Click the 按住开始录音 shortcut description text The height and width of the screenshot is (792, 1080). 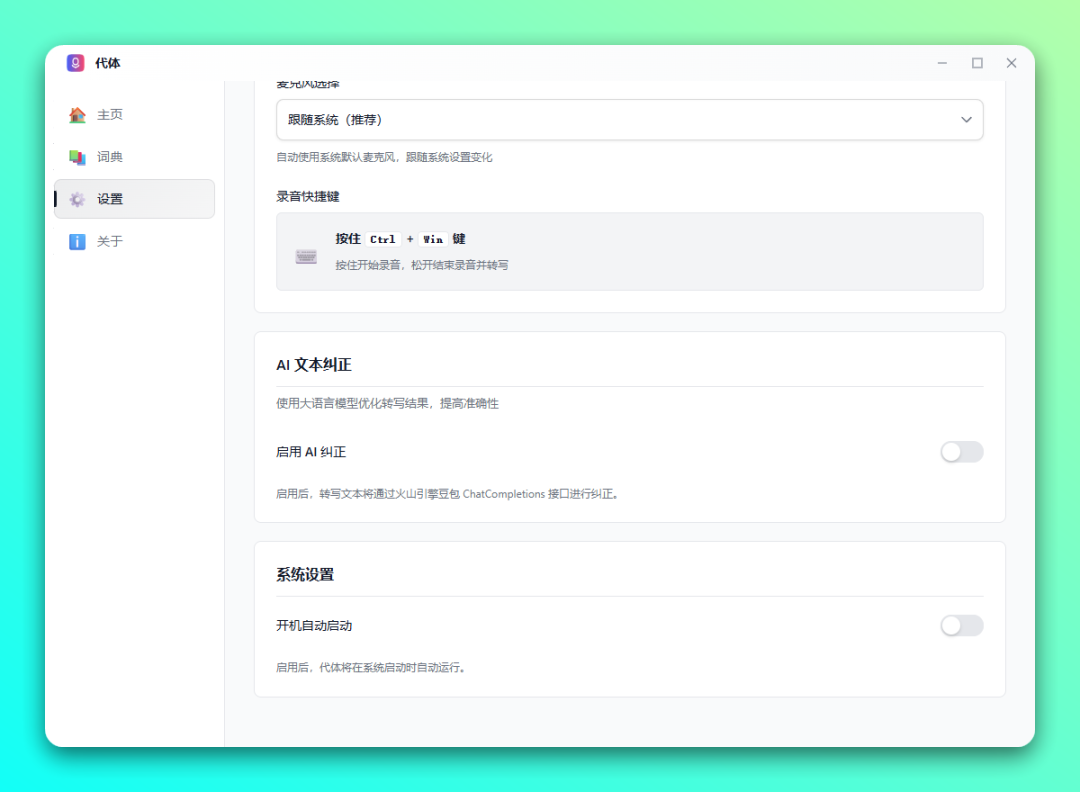(x=421, y=265)
